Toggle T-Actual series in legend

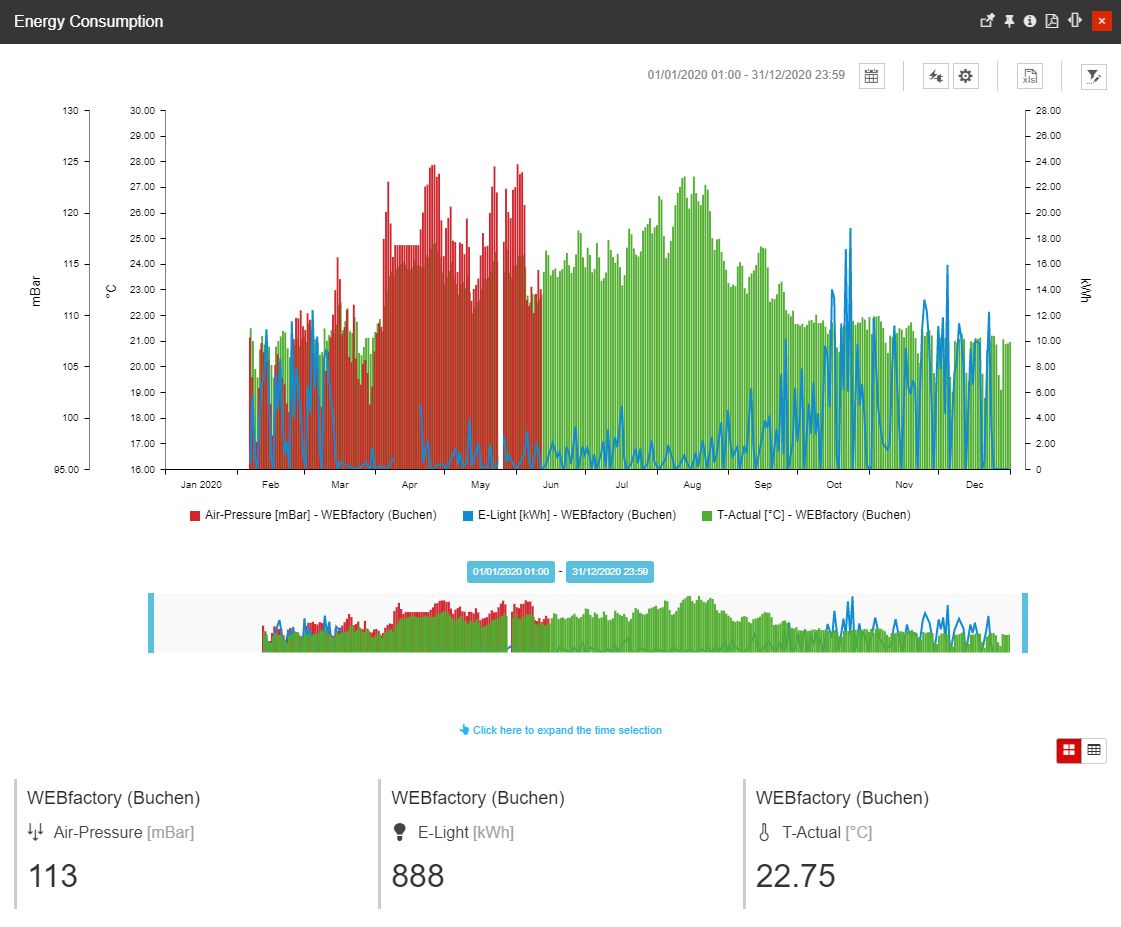(x=806, y=515)
